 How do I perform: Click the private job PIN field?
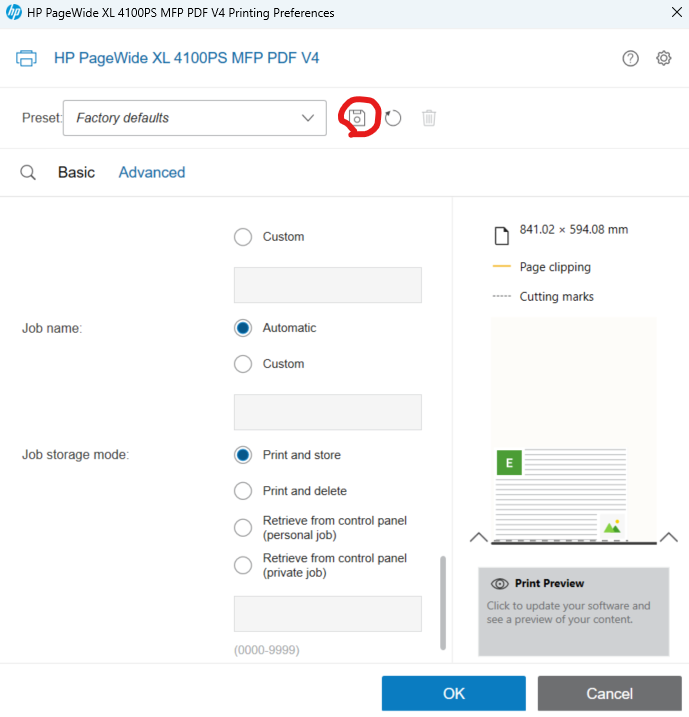tap(328, 614)
